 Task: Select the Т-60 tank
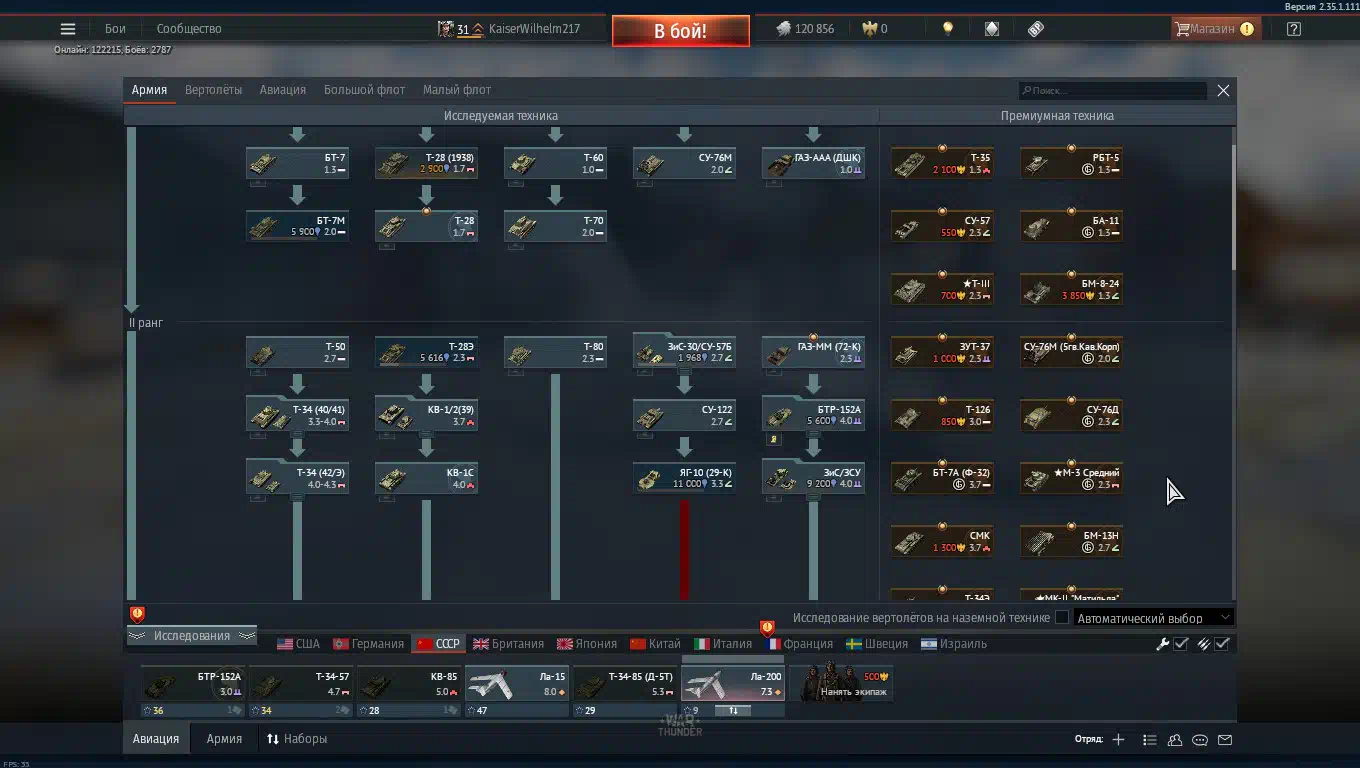click(555, 163)
